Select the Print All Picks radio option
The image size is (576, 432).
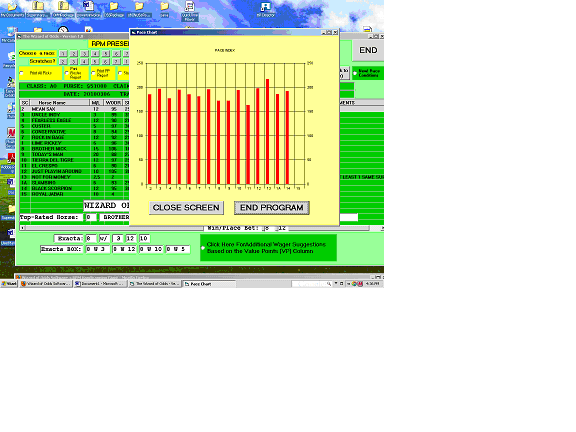[x=22, y=73]
